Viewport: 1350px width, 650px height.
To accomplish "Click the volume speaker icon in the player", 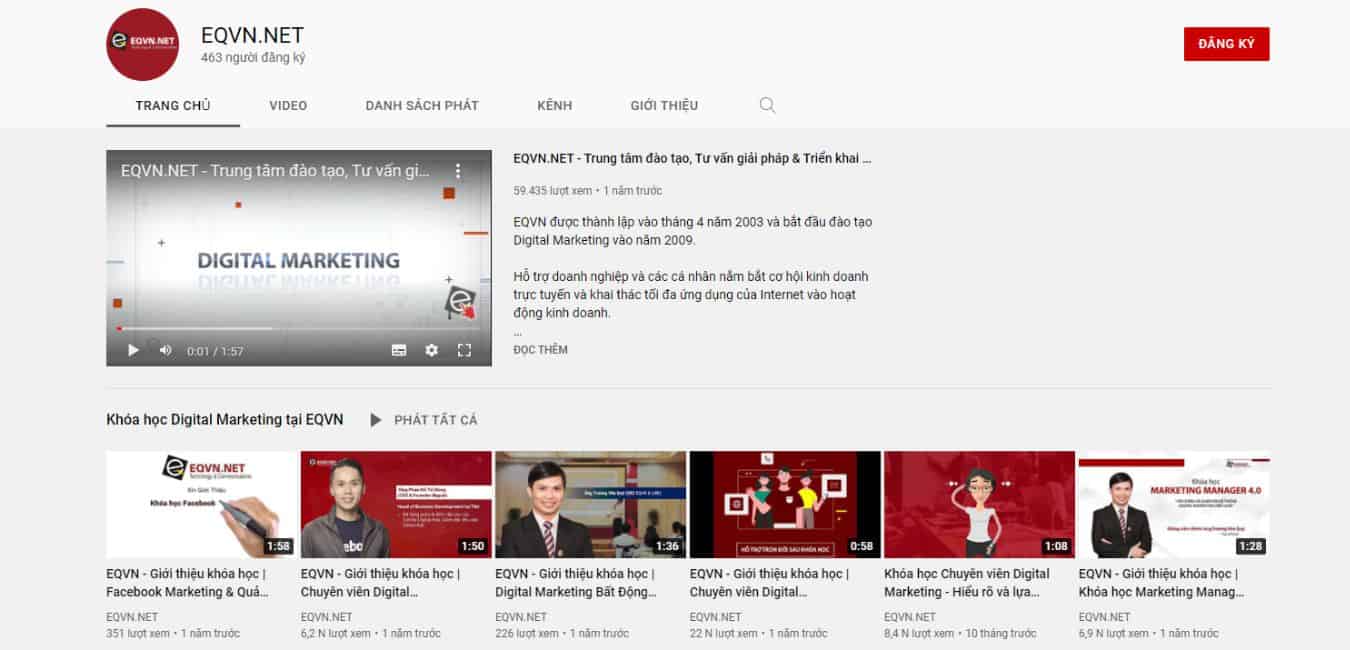I will tap(164, 350).
